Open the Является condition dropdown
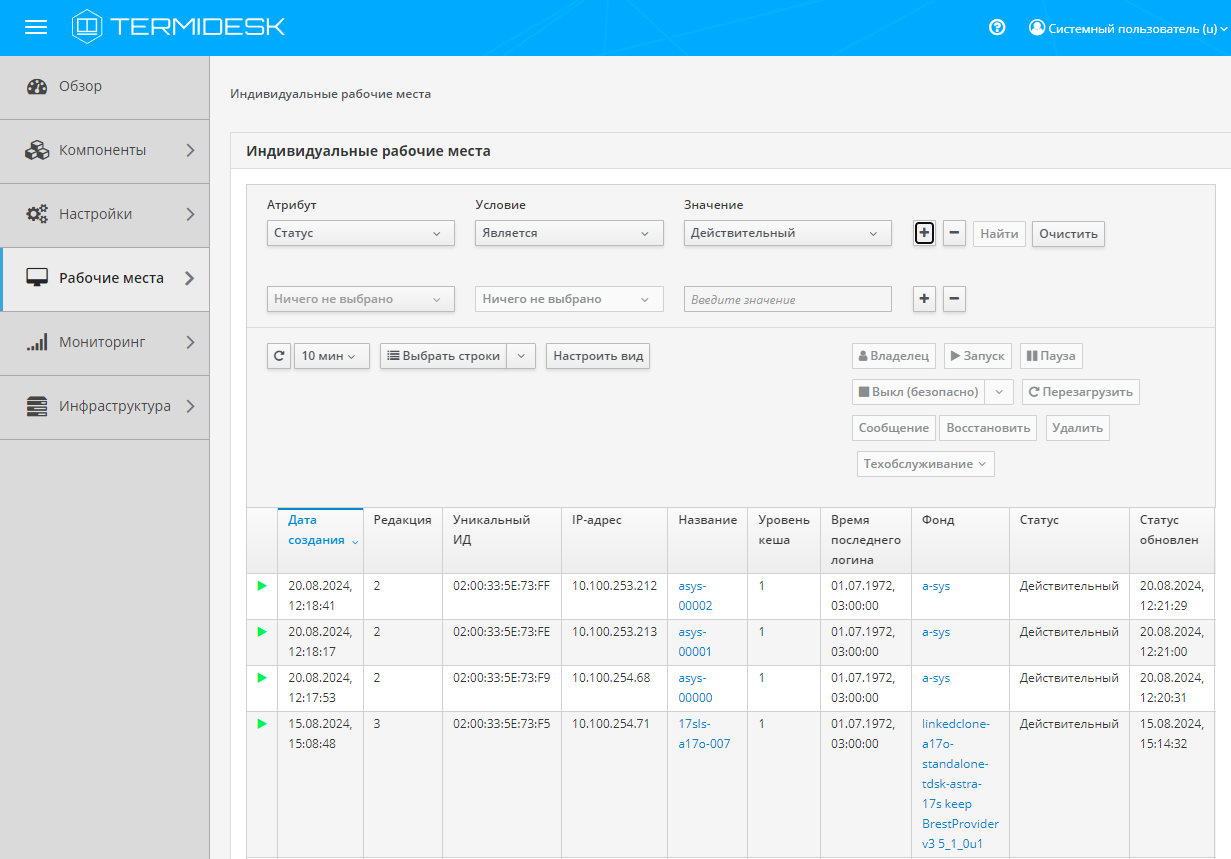This screenshot has width=1231, height=859. (568, 233)
